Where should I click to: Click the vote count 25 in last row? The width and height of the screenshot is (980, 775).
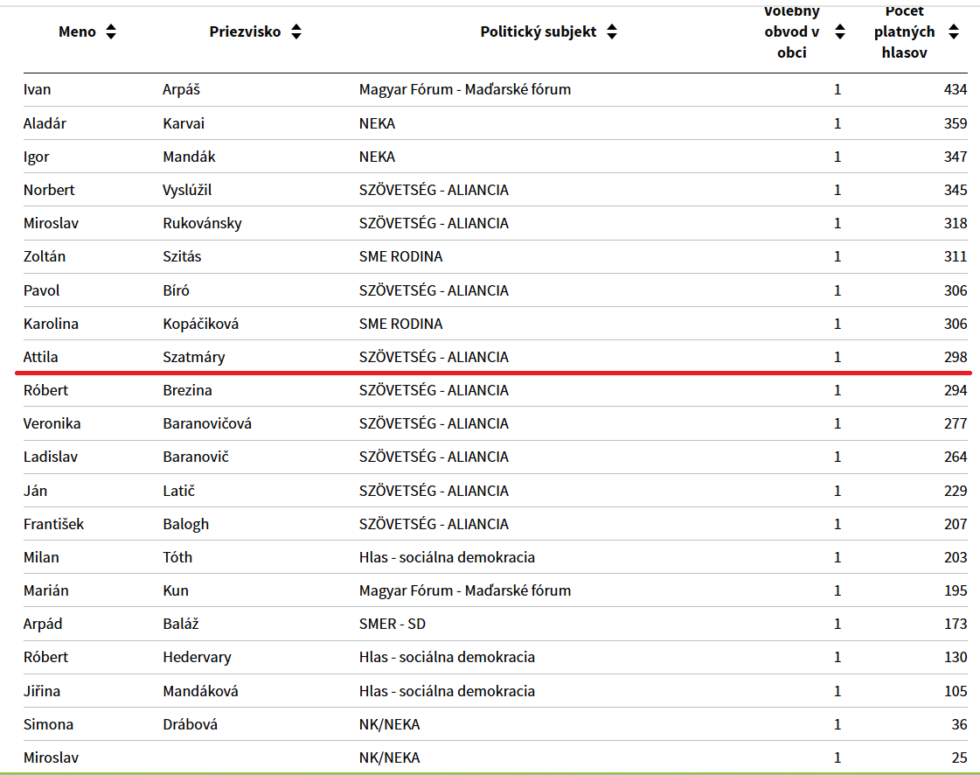pos(959,758)
